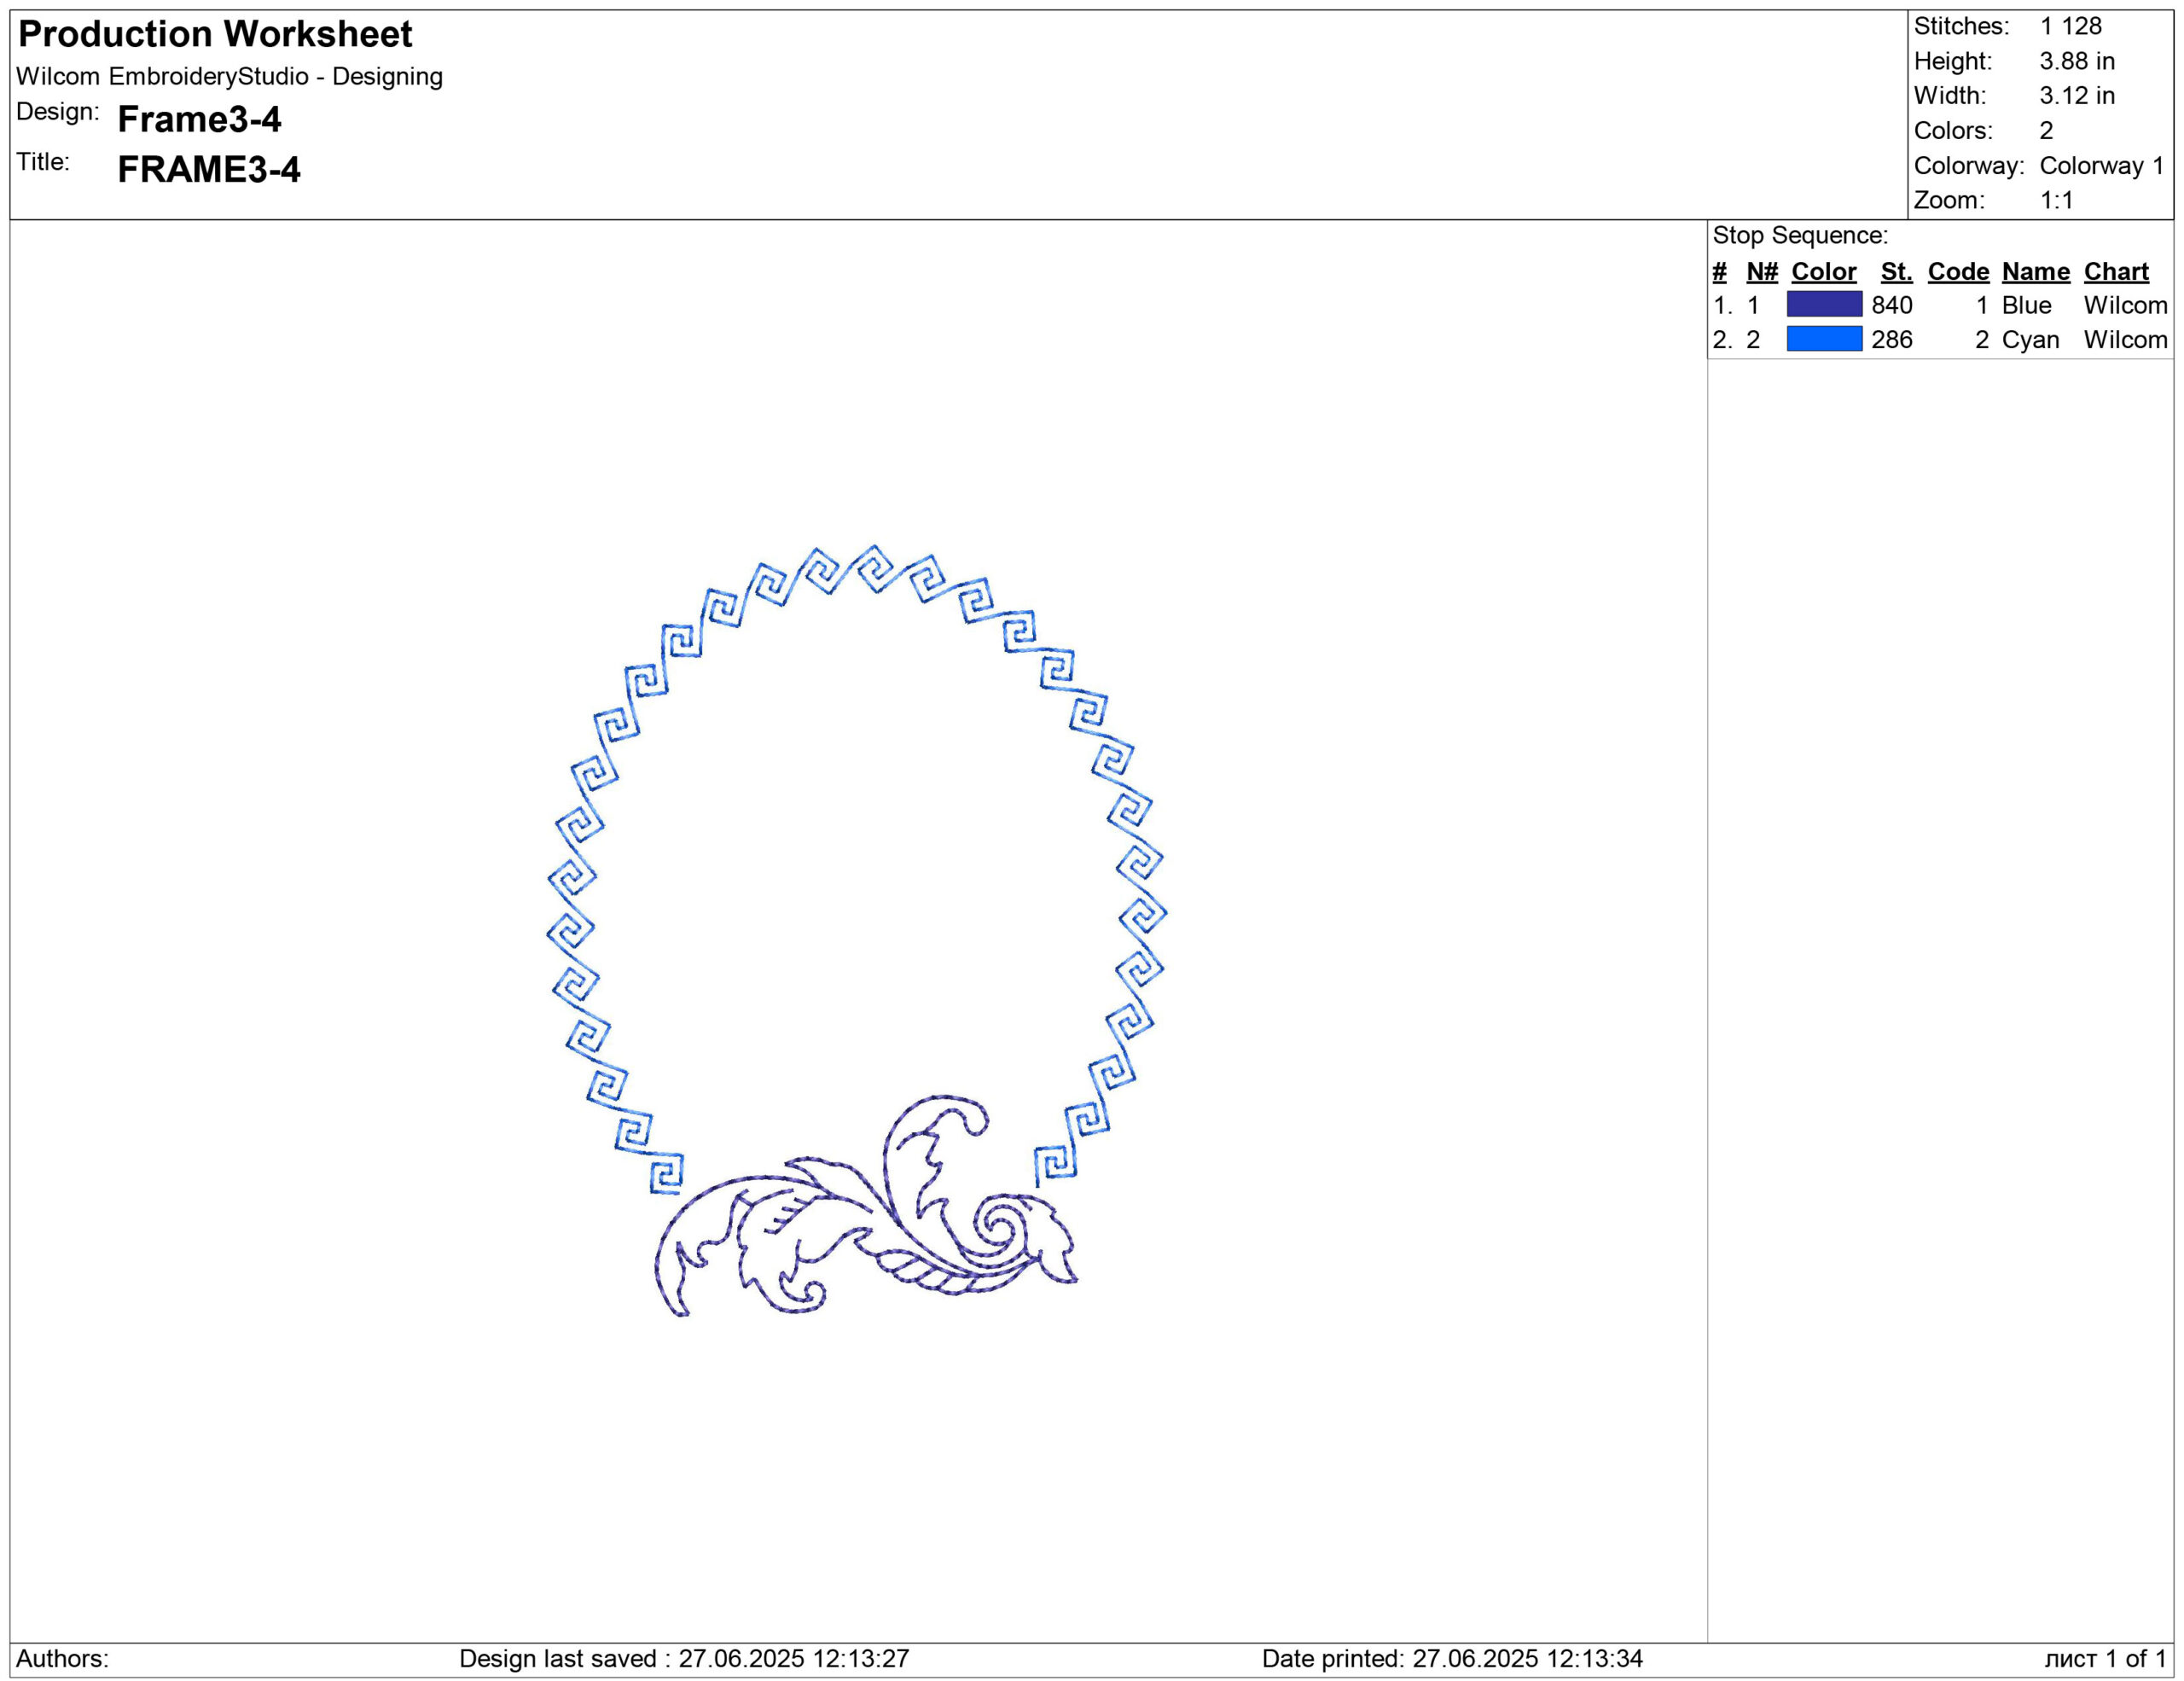Click the Code column header

pyautogui.click(x=1958, y=272)
